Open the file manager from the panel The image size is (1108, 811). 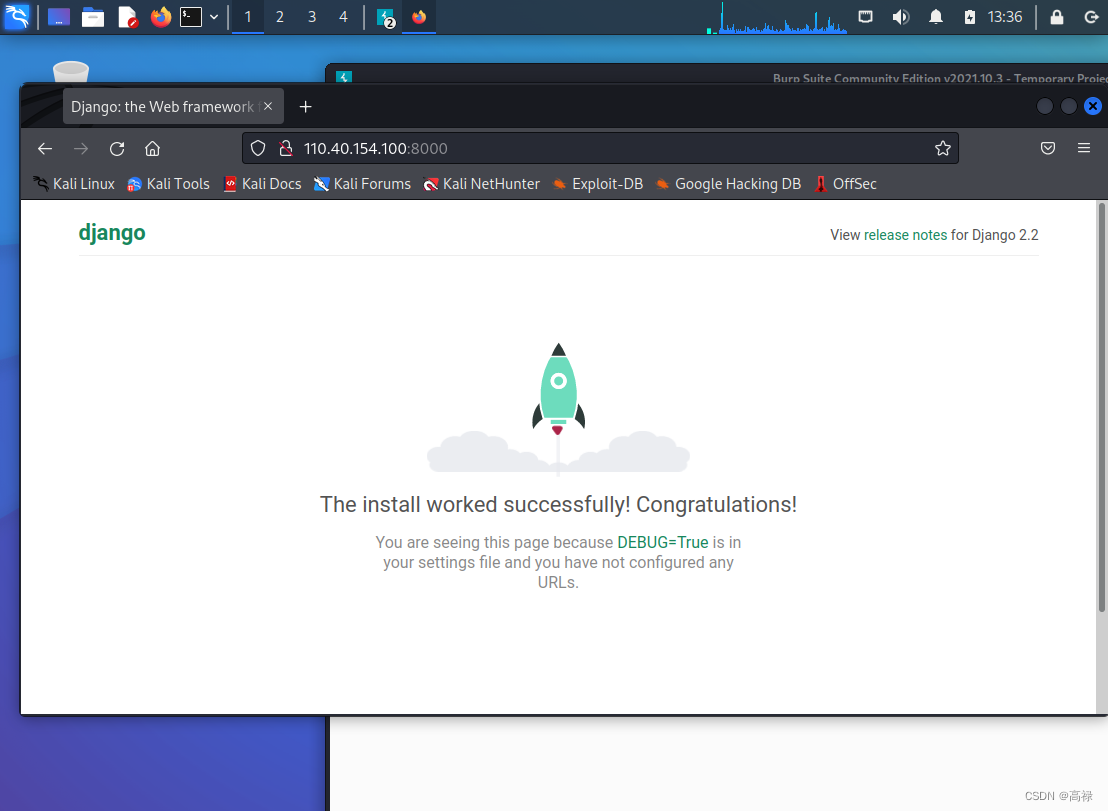pos(93,17)
